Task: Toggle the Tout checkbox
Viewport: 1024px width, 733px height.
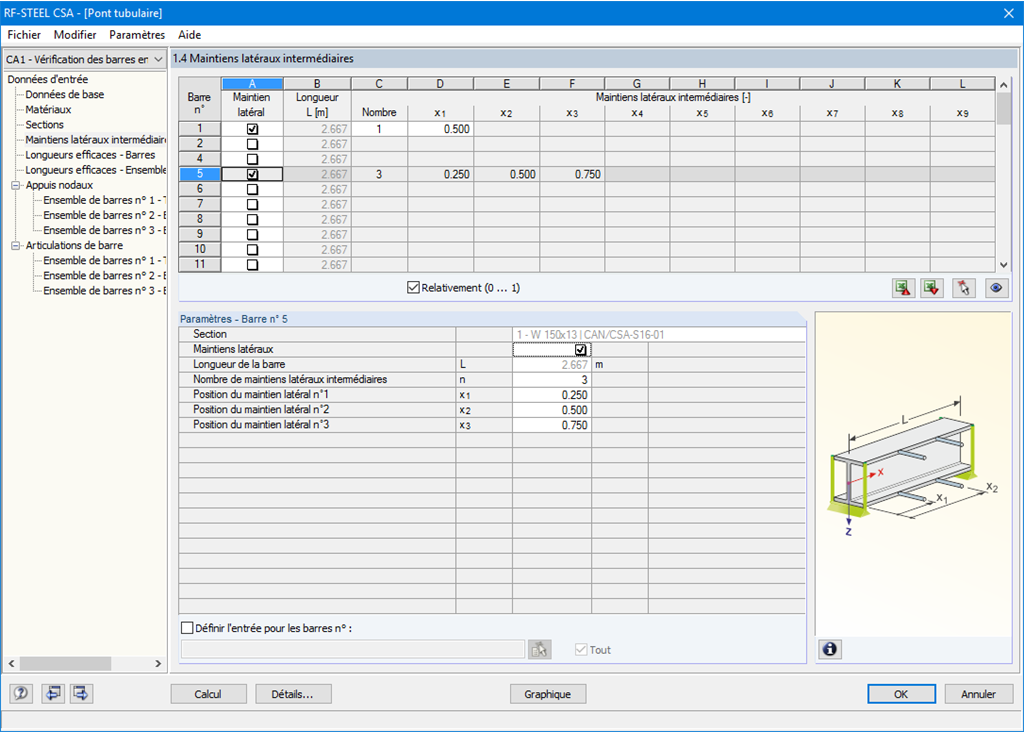Action: 581,649
